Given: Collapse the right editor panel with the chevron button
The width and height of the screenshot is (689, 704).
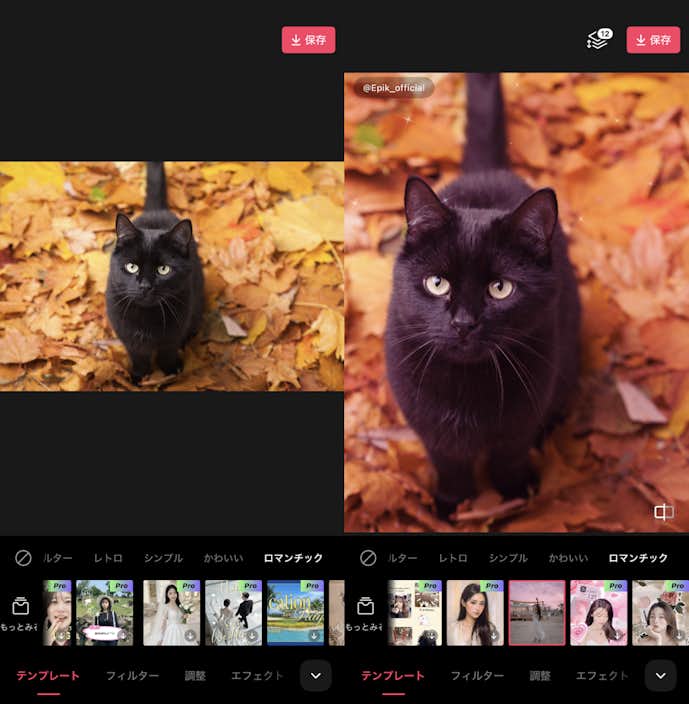Looking at the screenshot, I should coord(660,676).
